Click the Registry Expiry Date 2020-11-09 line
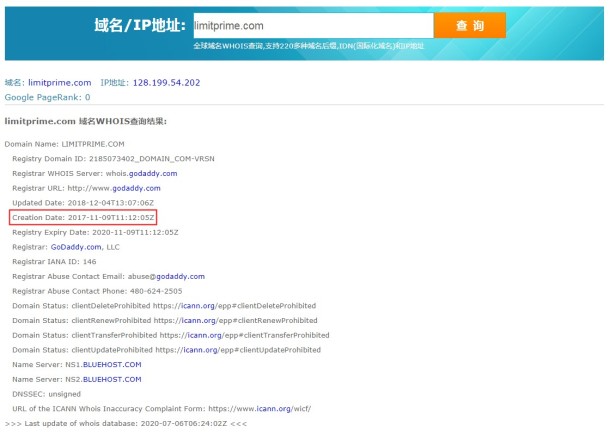610x433 pixels. pos(95,233)
